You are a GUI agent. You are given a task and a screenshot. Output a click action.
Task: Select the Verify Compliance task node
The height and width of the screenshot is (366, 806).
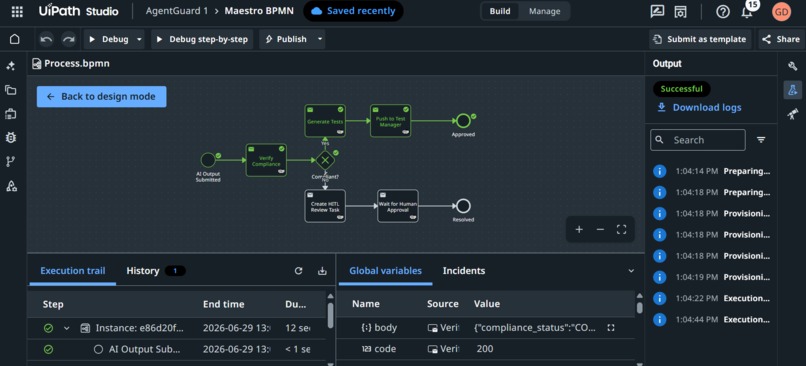(266, 160)
